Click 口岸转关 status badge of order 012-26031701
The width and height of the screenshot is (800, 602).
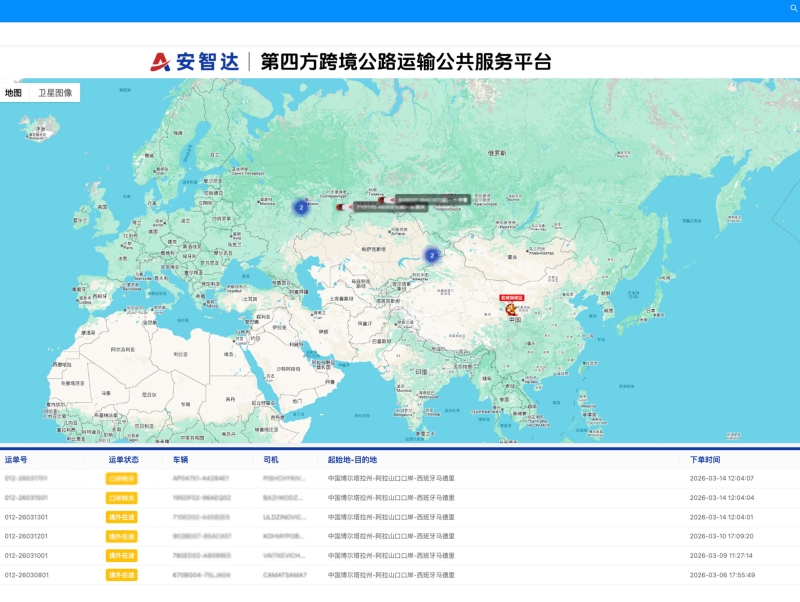tap(121, 479)
